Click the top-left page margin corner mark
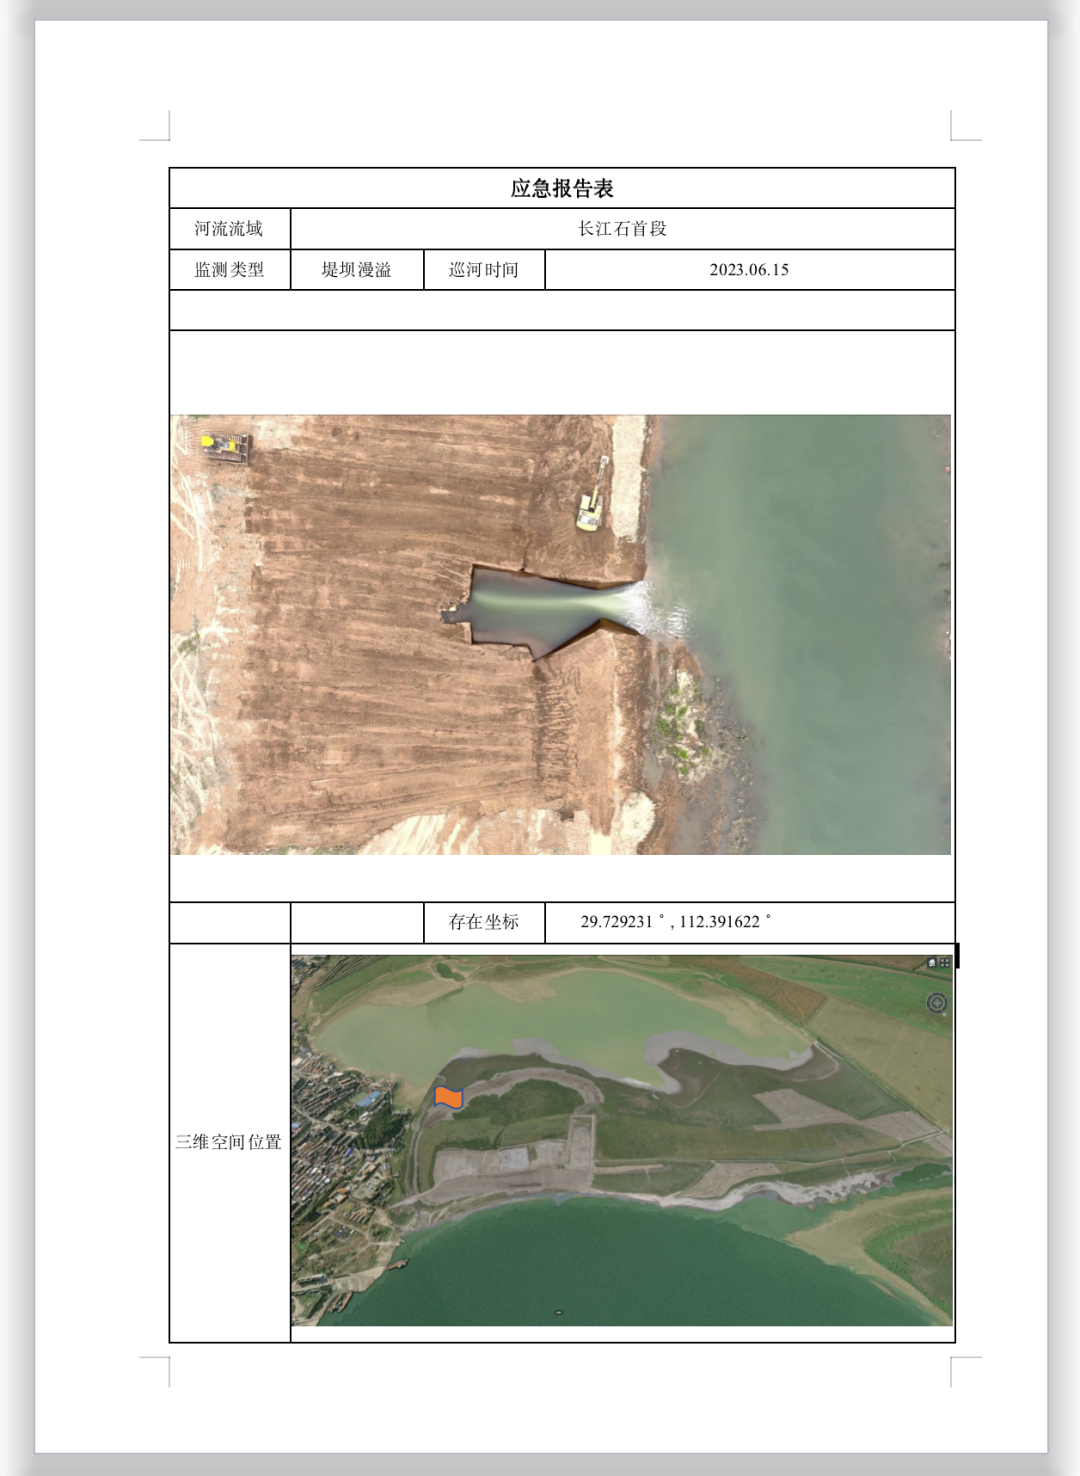 tap(160, 130)
